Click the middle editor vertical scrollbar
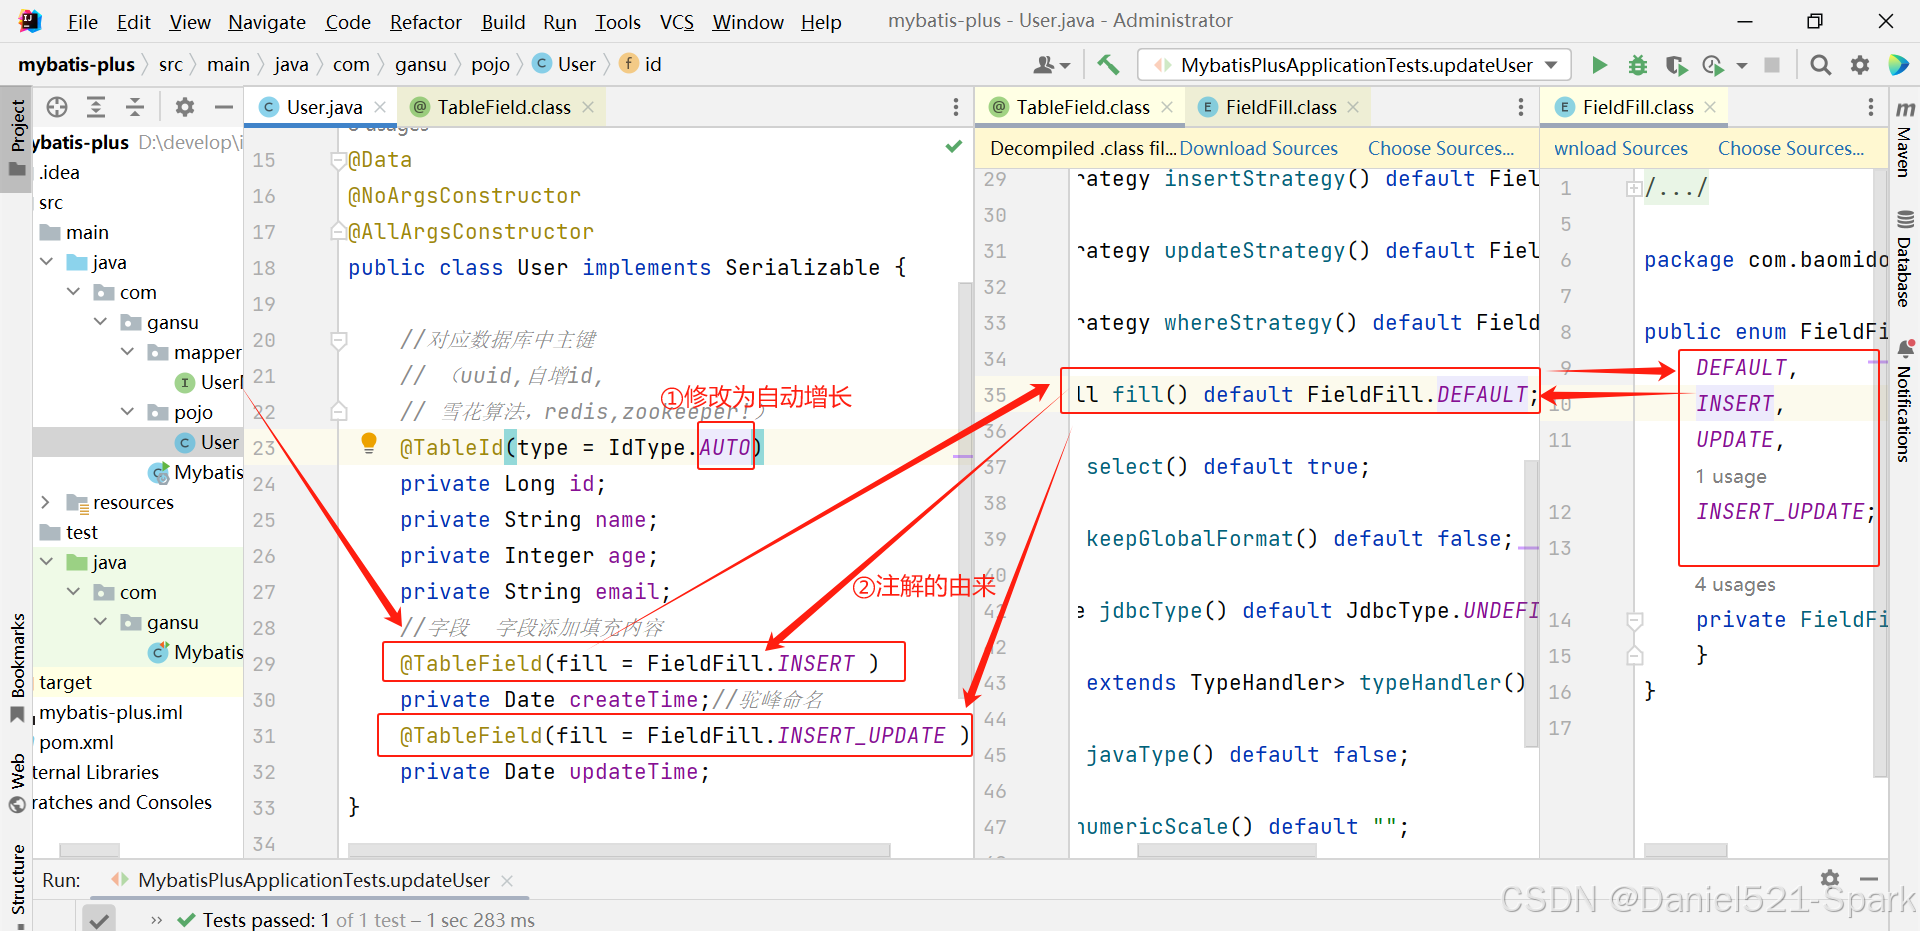Screen dimensions: 1920x931 click(1530, 604)
